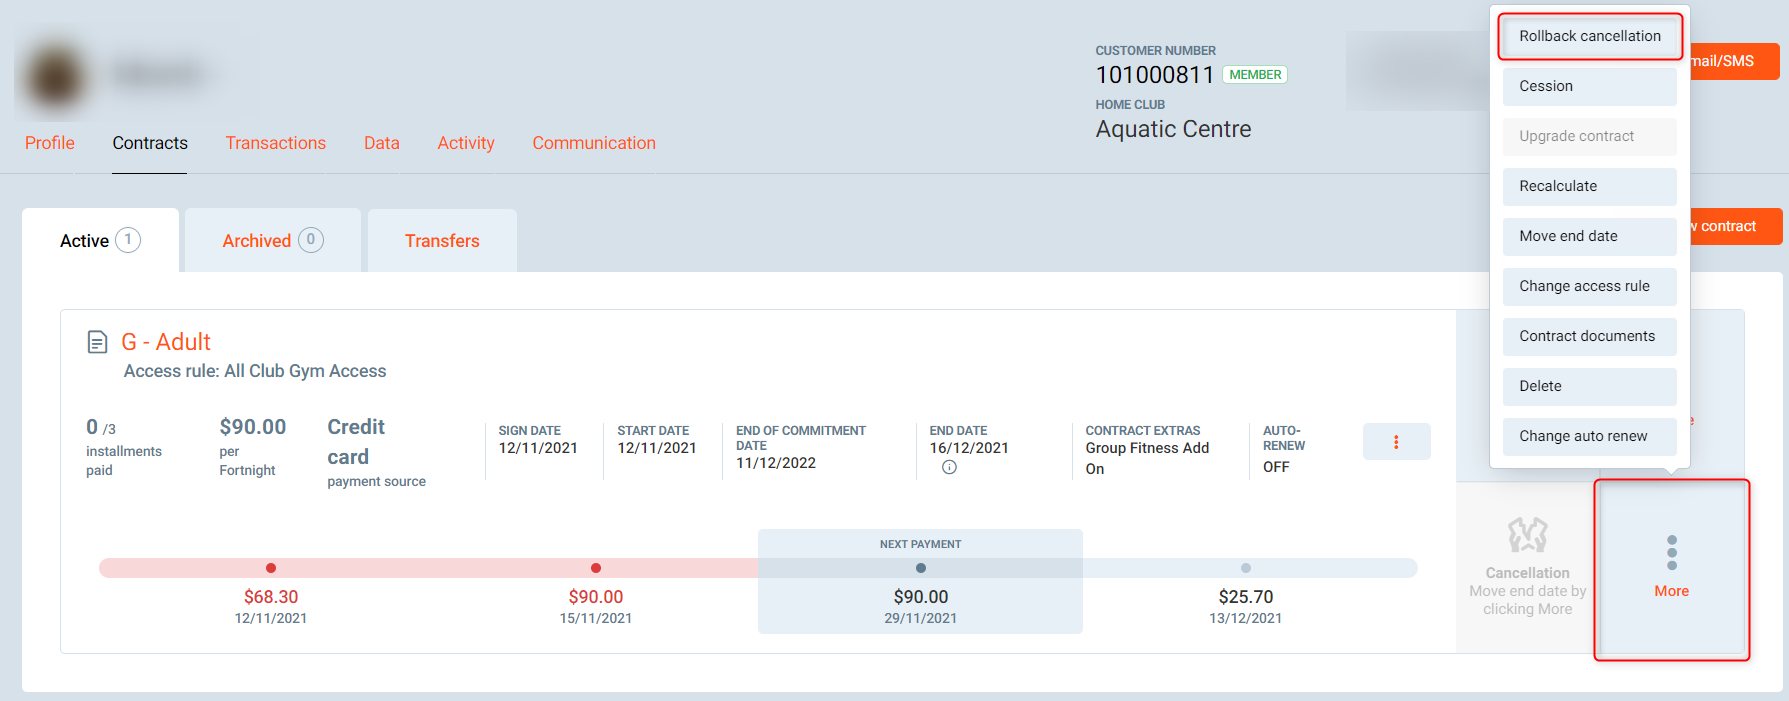1789x701 pixels.
Task: Click the G - Adult contract title link
Action: pos(166,342)
